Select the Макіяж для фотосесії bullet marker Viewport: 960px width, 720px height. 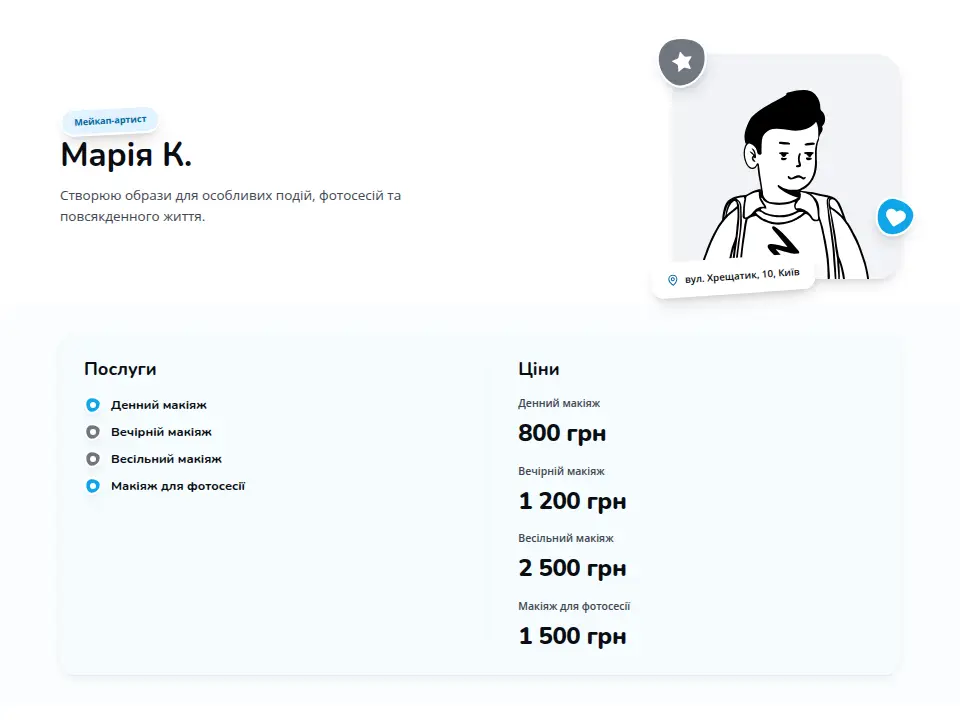92,486
